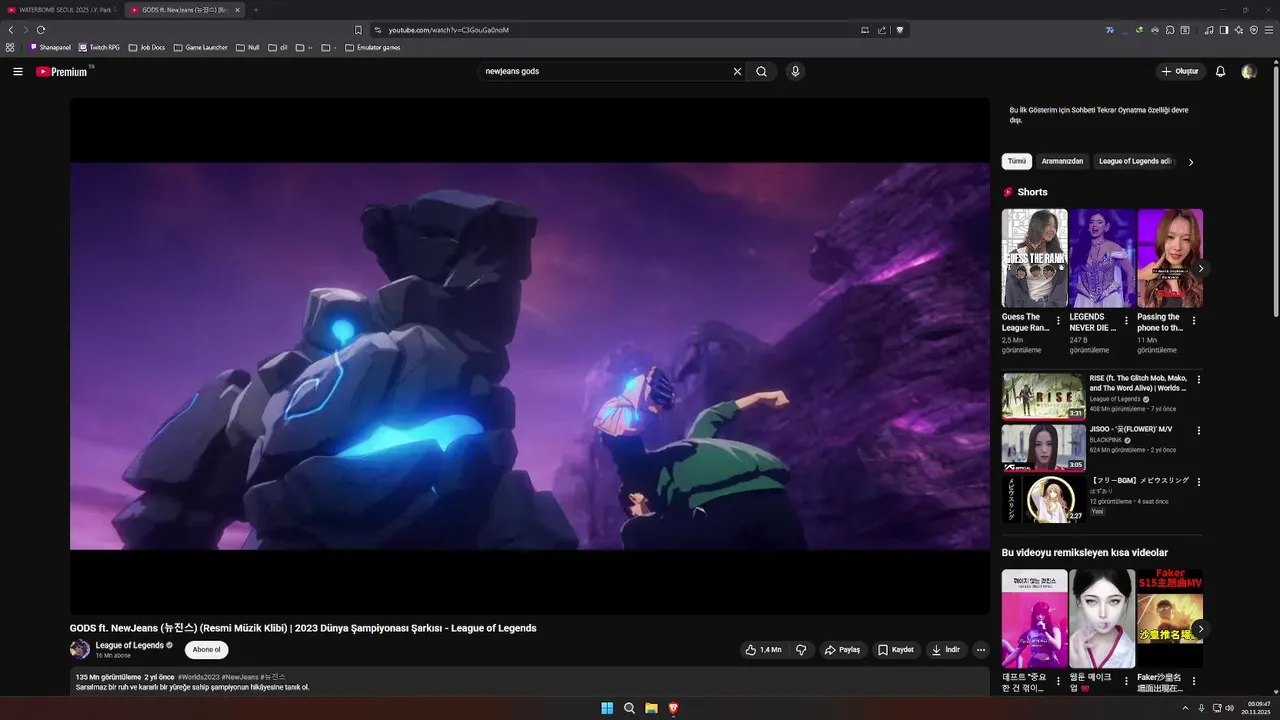Viewport: 1280px width, 720px height.
Task: Open options for Guess The League Rank short
Action: [1058, 321]
